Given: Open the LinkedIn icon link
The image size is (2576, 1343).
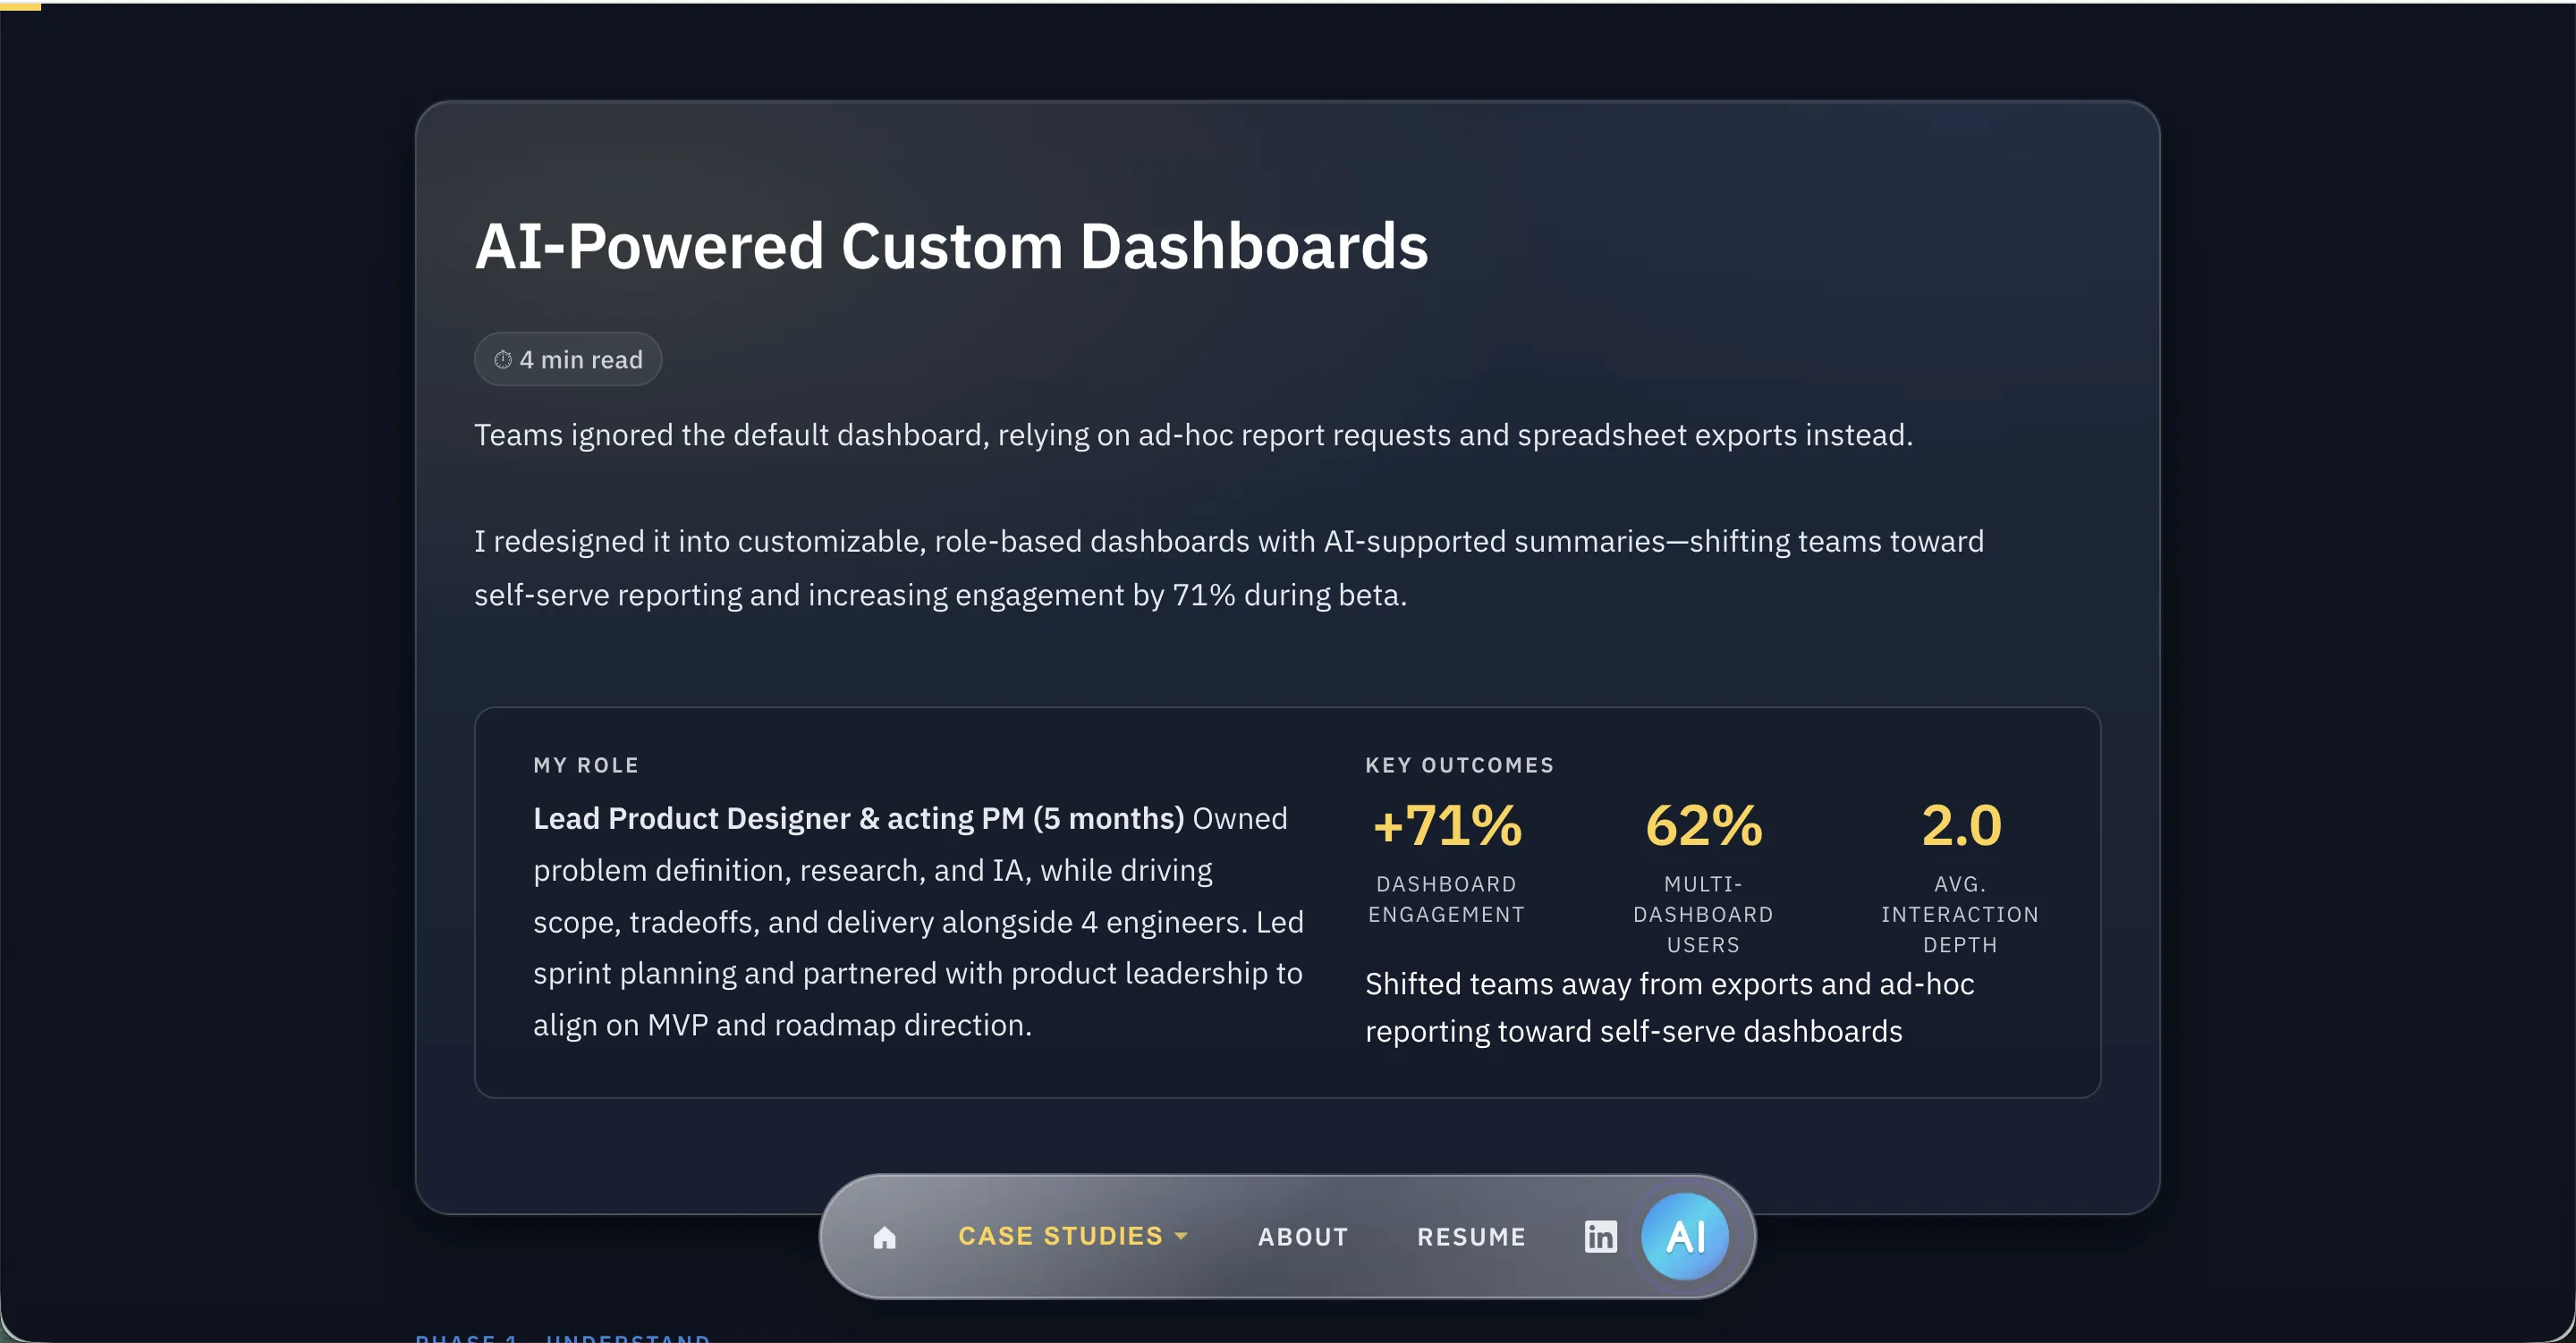Looking at the screenshot, I should point(1600,1236).
